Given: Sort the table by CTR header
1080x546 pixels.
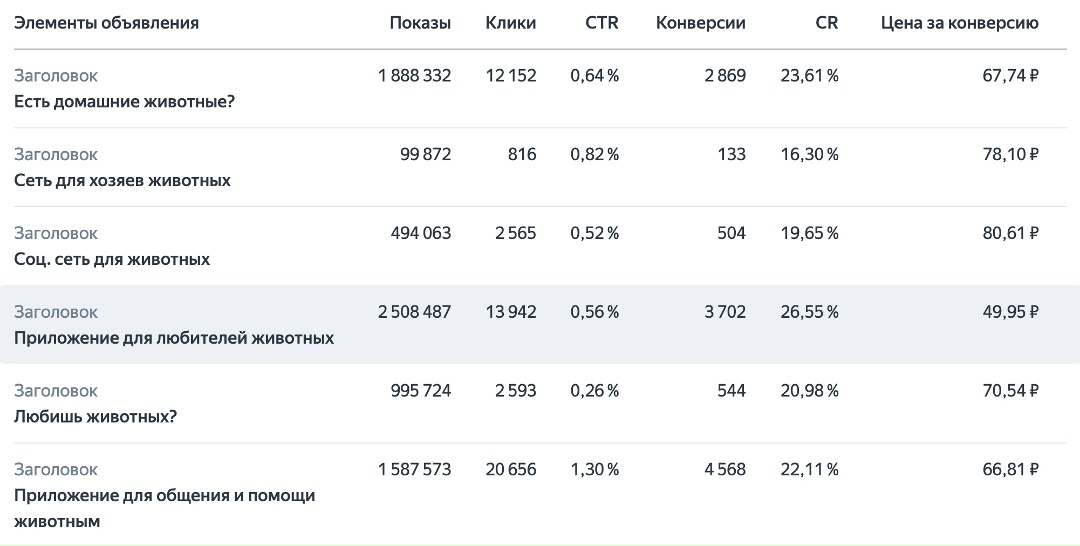Looking at the screenshot, I should pos(602,23).
